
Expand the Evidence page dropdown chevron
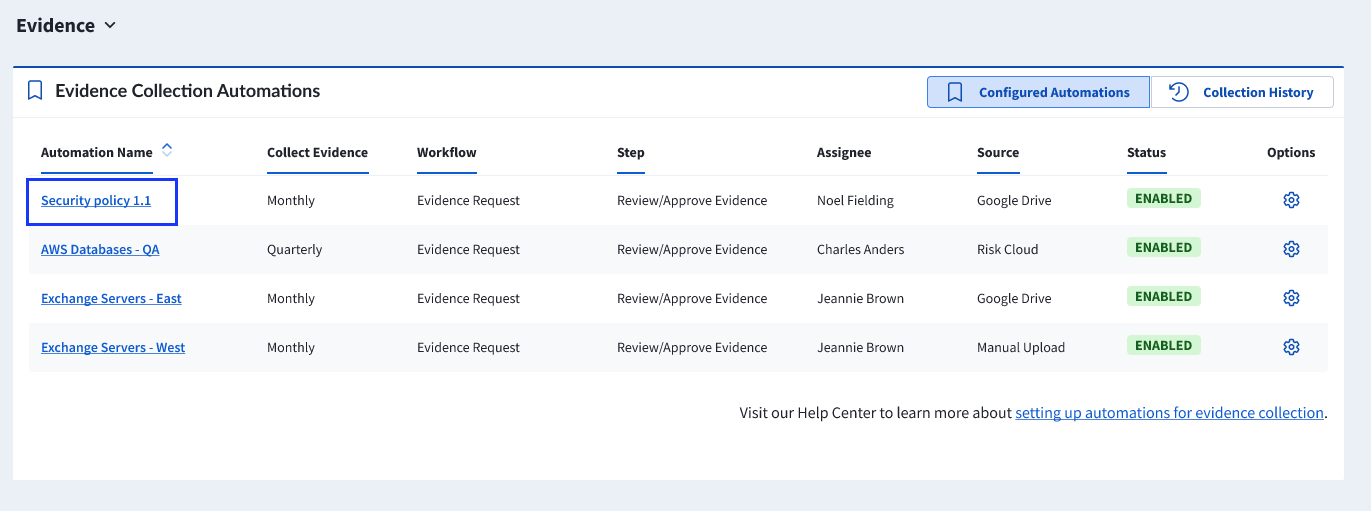coord(110,25)
